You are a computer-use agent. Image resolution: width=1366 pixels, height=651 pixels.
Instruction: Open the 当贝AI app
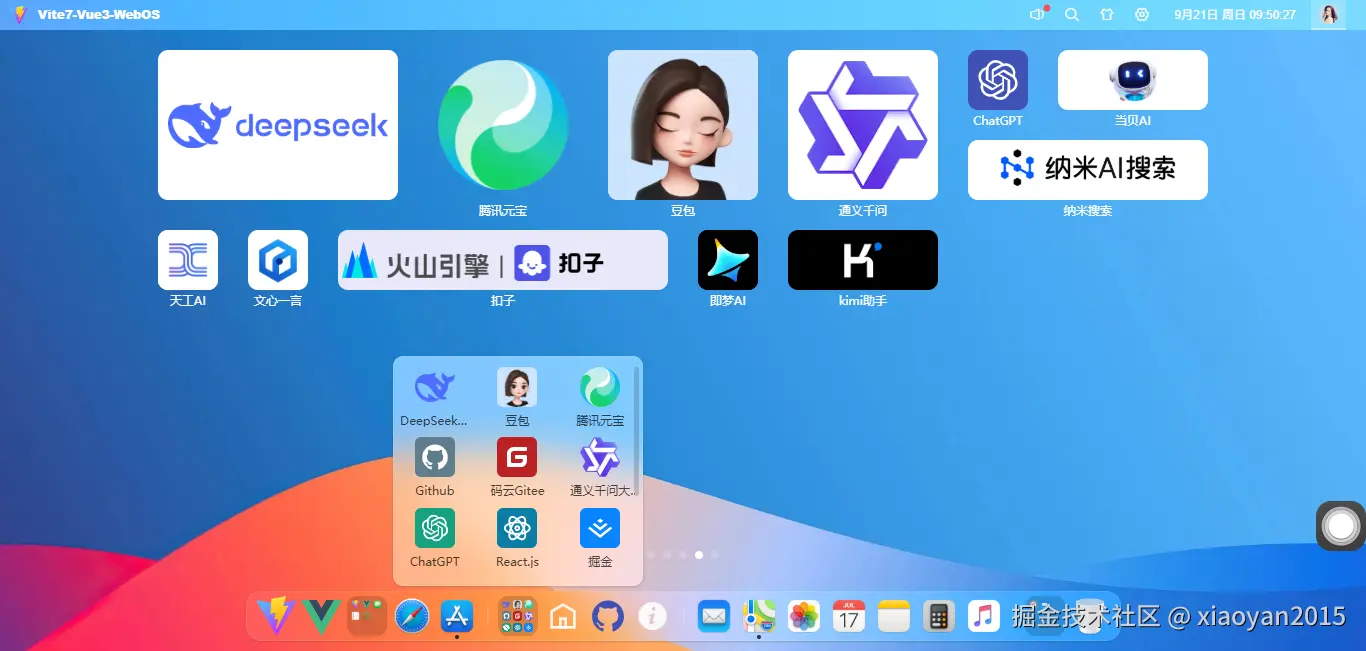click(x=1132, y=79)
